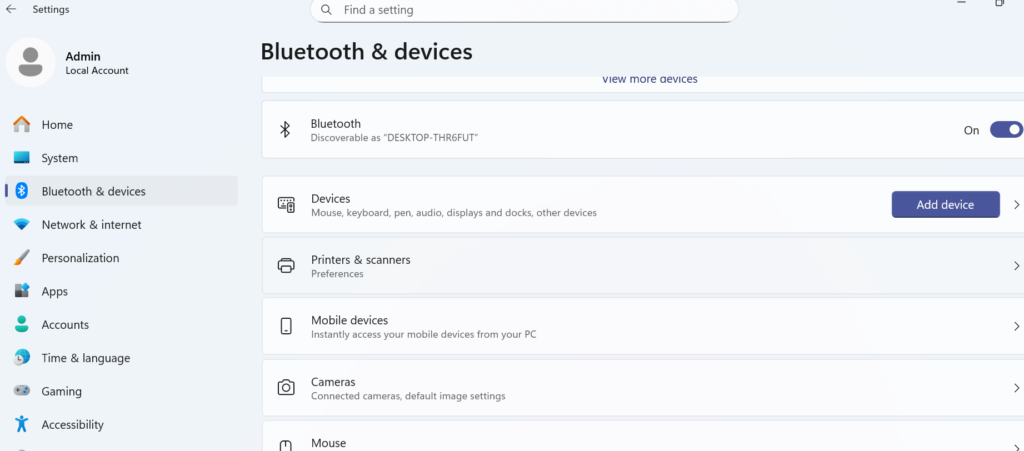Click the Find a setting search box
Image resolution: width=1024 pixels, height=451 pixels.
coord(524,10)
